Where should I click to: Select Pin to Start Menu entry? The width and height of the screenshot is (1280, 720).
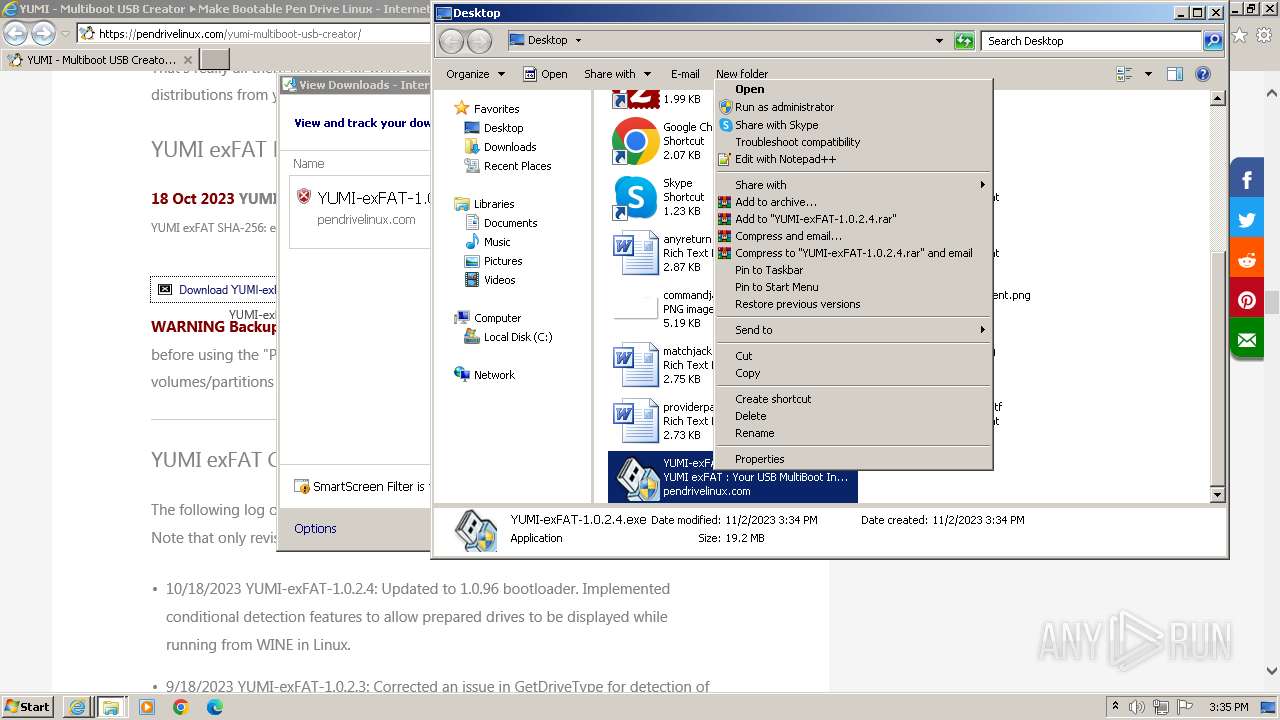[x=854, y=287]
